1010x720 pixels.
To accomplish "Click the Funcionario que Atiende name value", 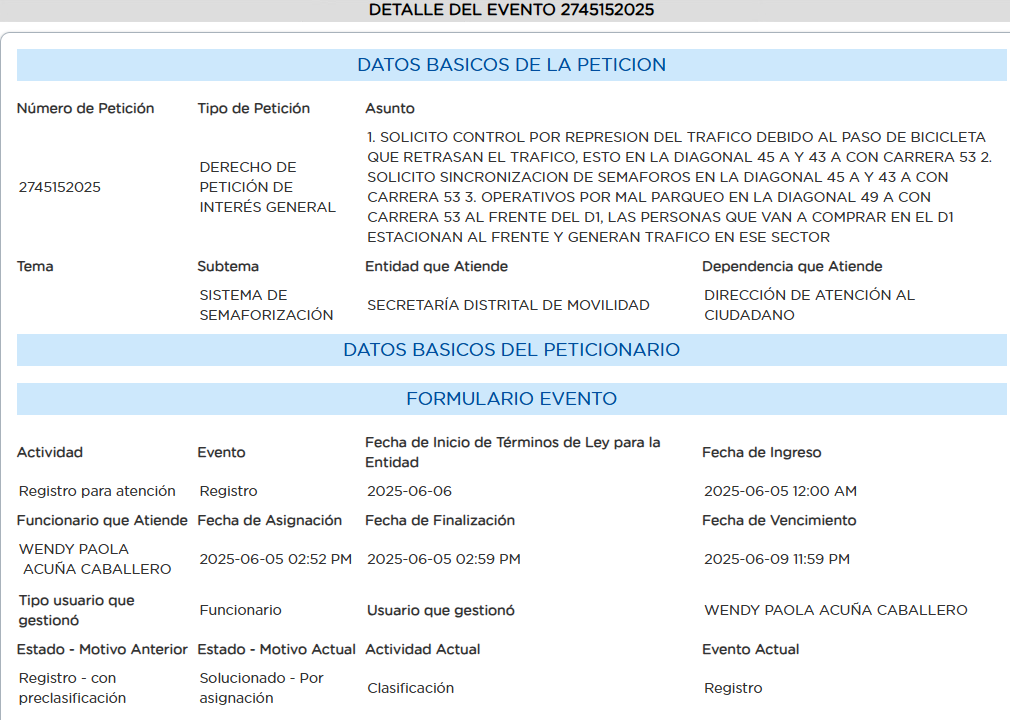I will pos(95,559).
